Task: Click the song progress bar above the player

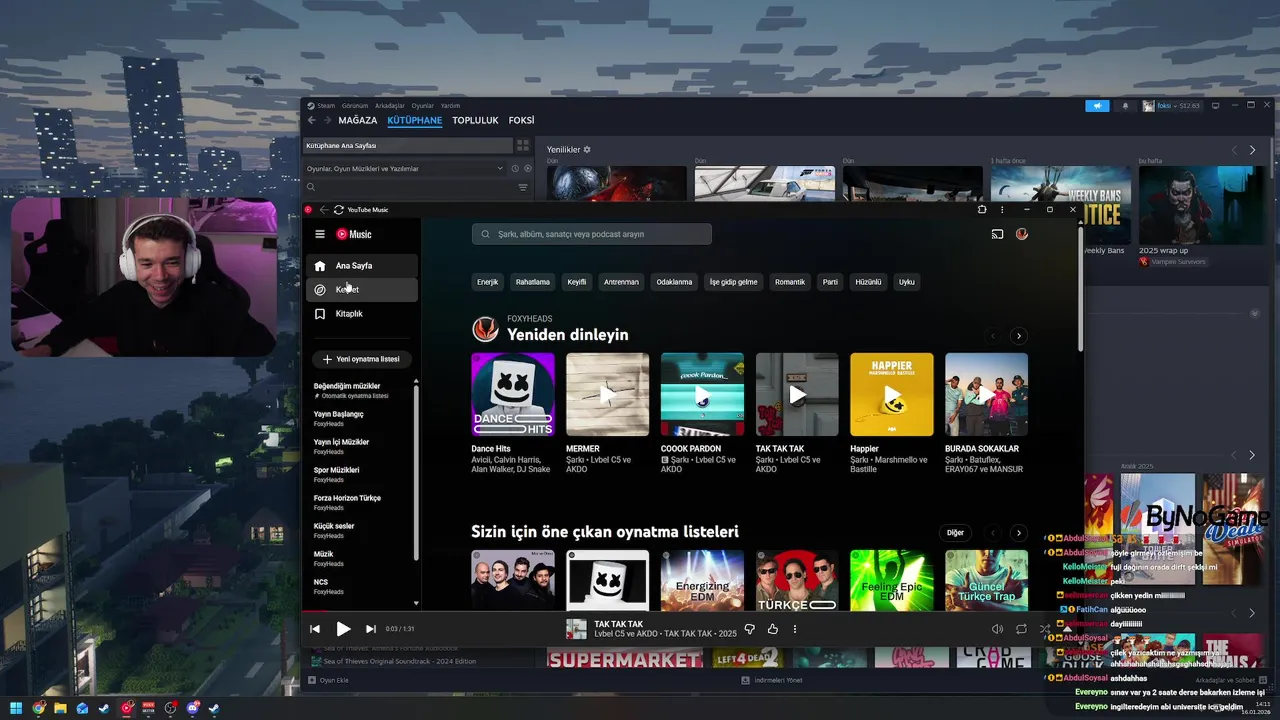Action: pos(690,611)
